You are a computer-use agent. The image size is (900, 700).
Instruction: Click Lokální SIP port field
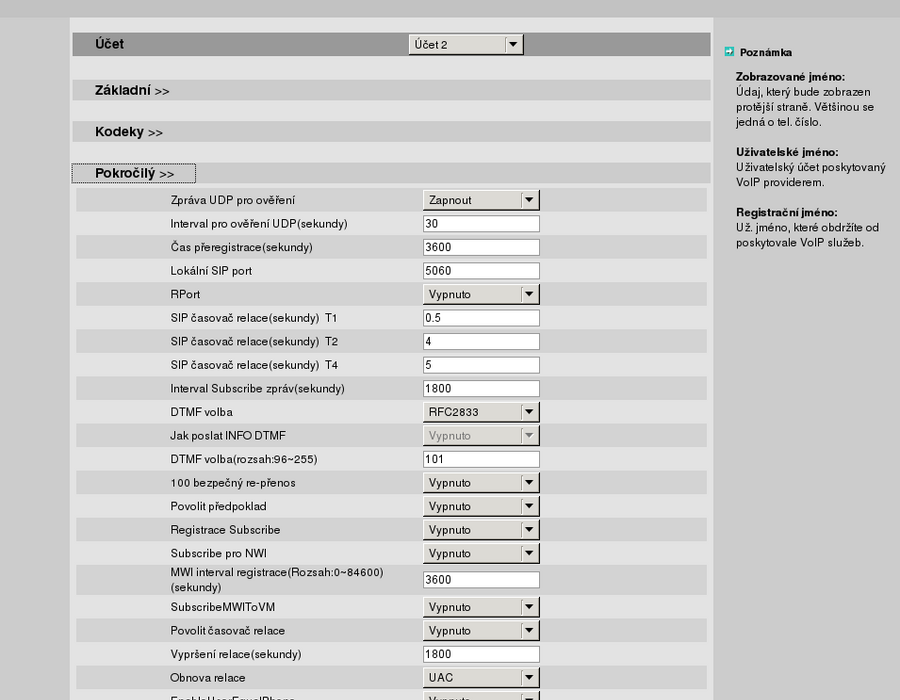(481, 271)
